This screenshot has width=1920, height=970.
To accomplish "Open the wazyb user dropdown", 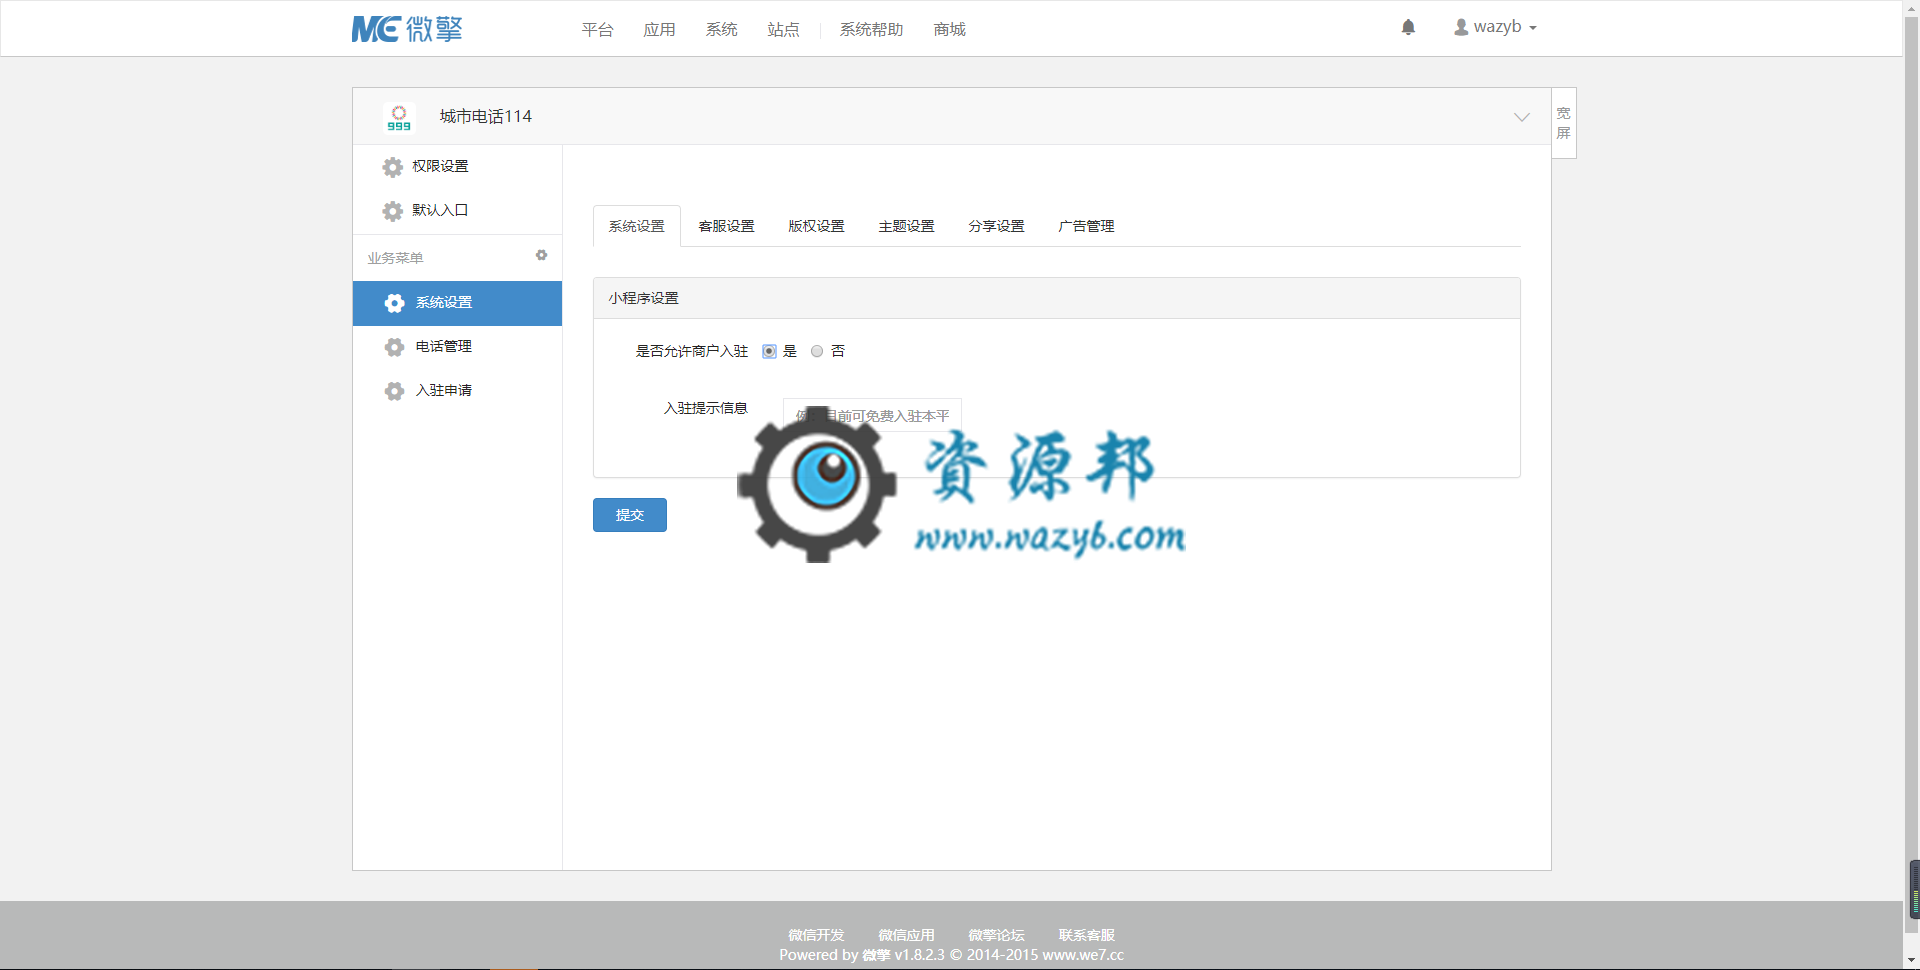I will (1495, 27).
